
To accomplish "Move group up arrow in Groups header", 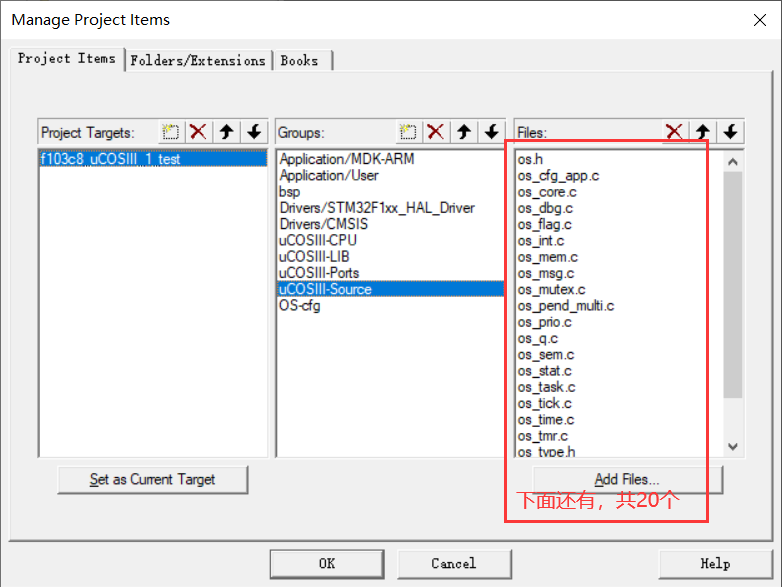I will tap(464, 132).
